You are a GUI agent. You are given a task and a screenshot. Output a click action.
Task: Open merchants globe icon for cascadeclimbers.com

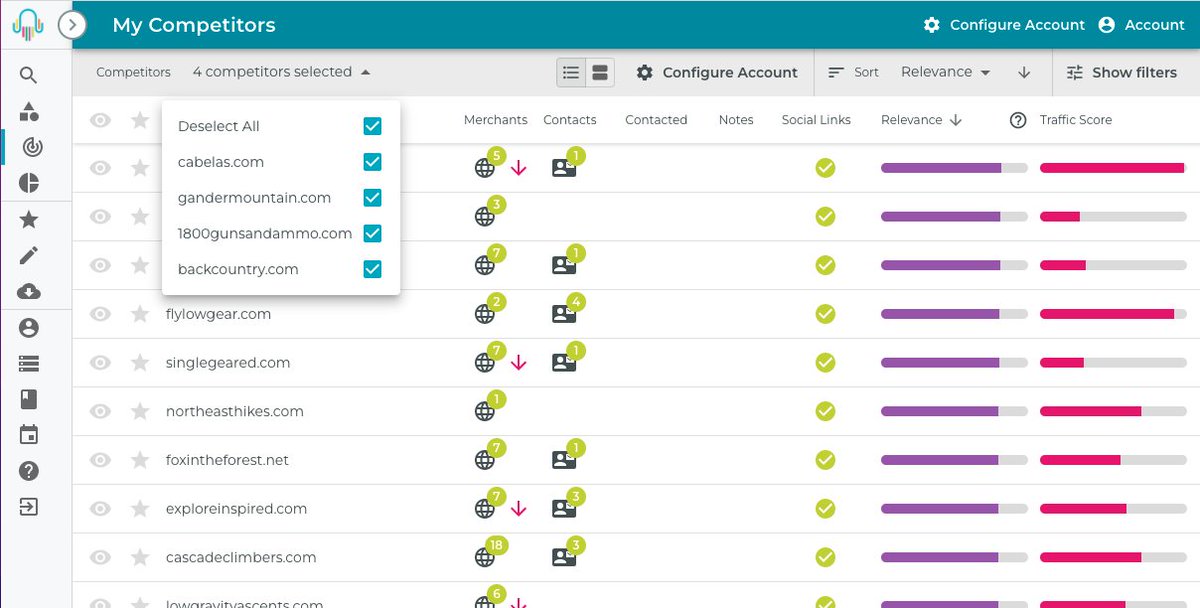coord(484,557)
